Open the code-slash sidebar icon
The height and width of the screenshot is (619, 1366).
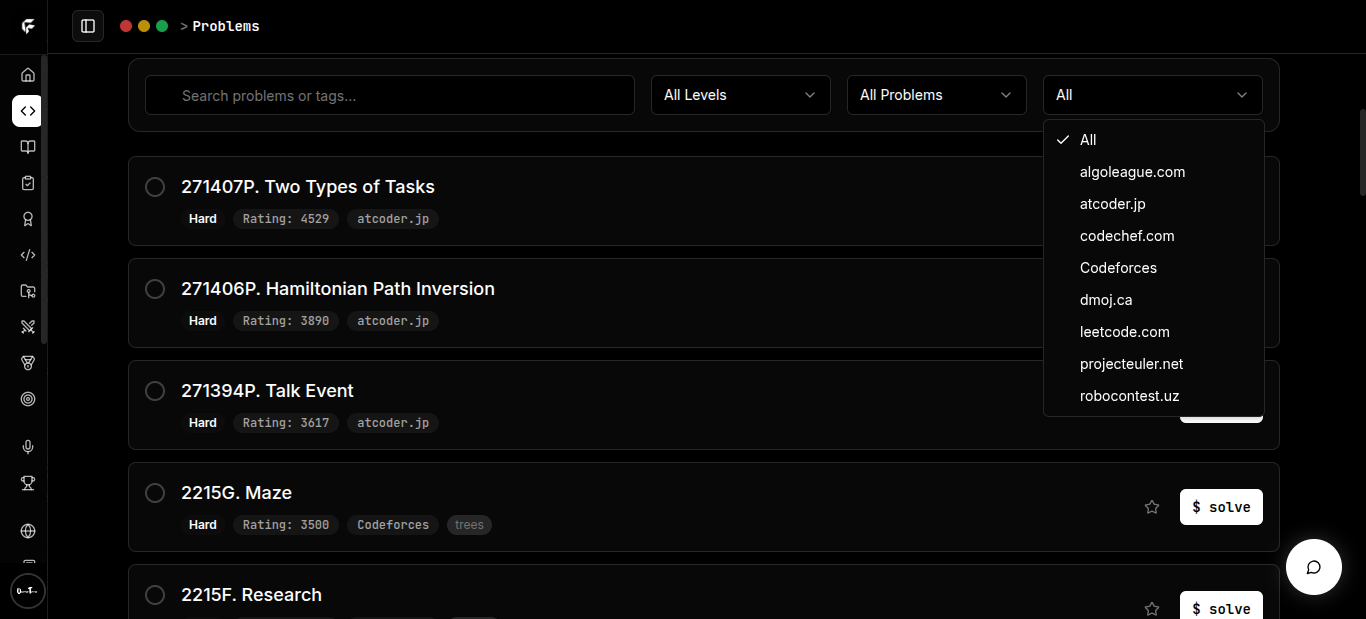(x=28, y=255)
